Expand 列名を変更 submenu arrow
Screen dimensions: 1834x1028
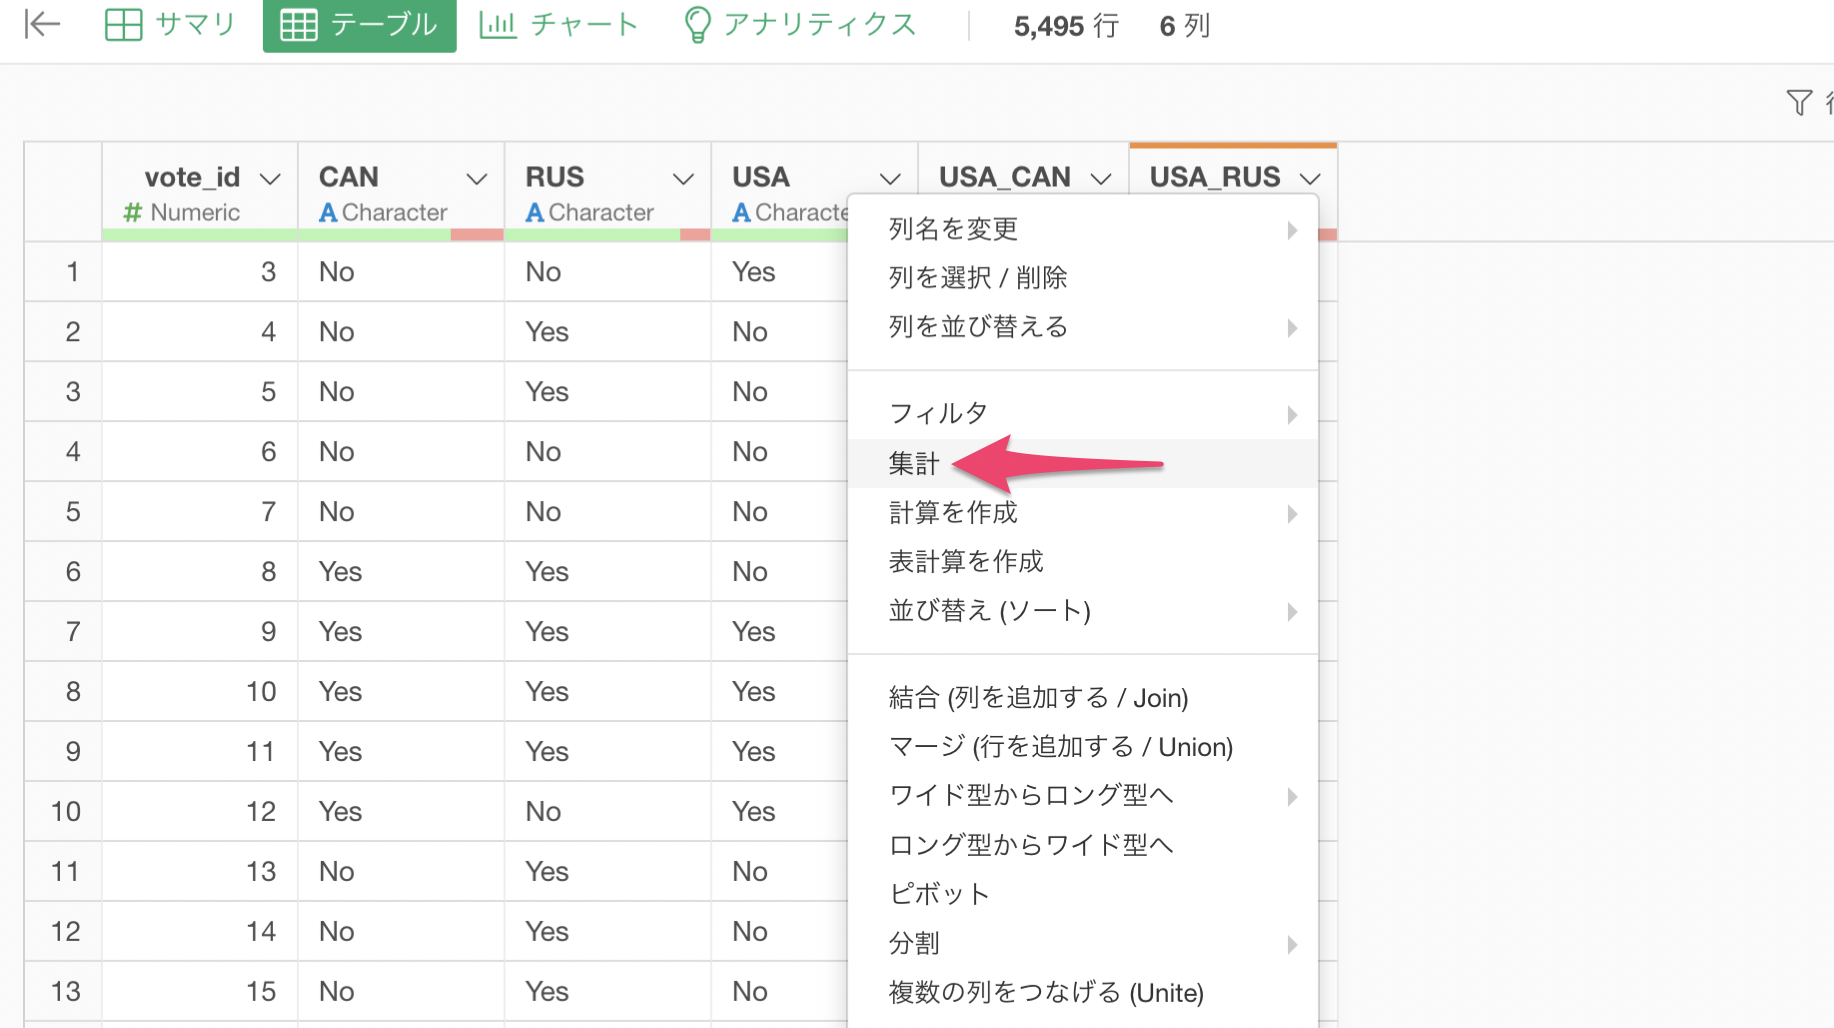click(1292, 230)
